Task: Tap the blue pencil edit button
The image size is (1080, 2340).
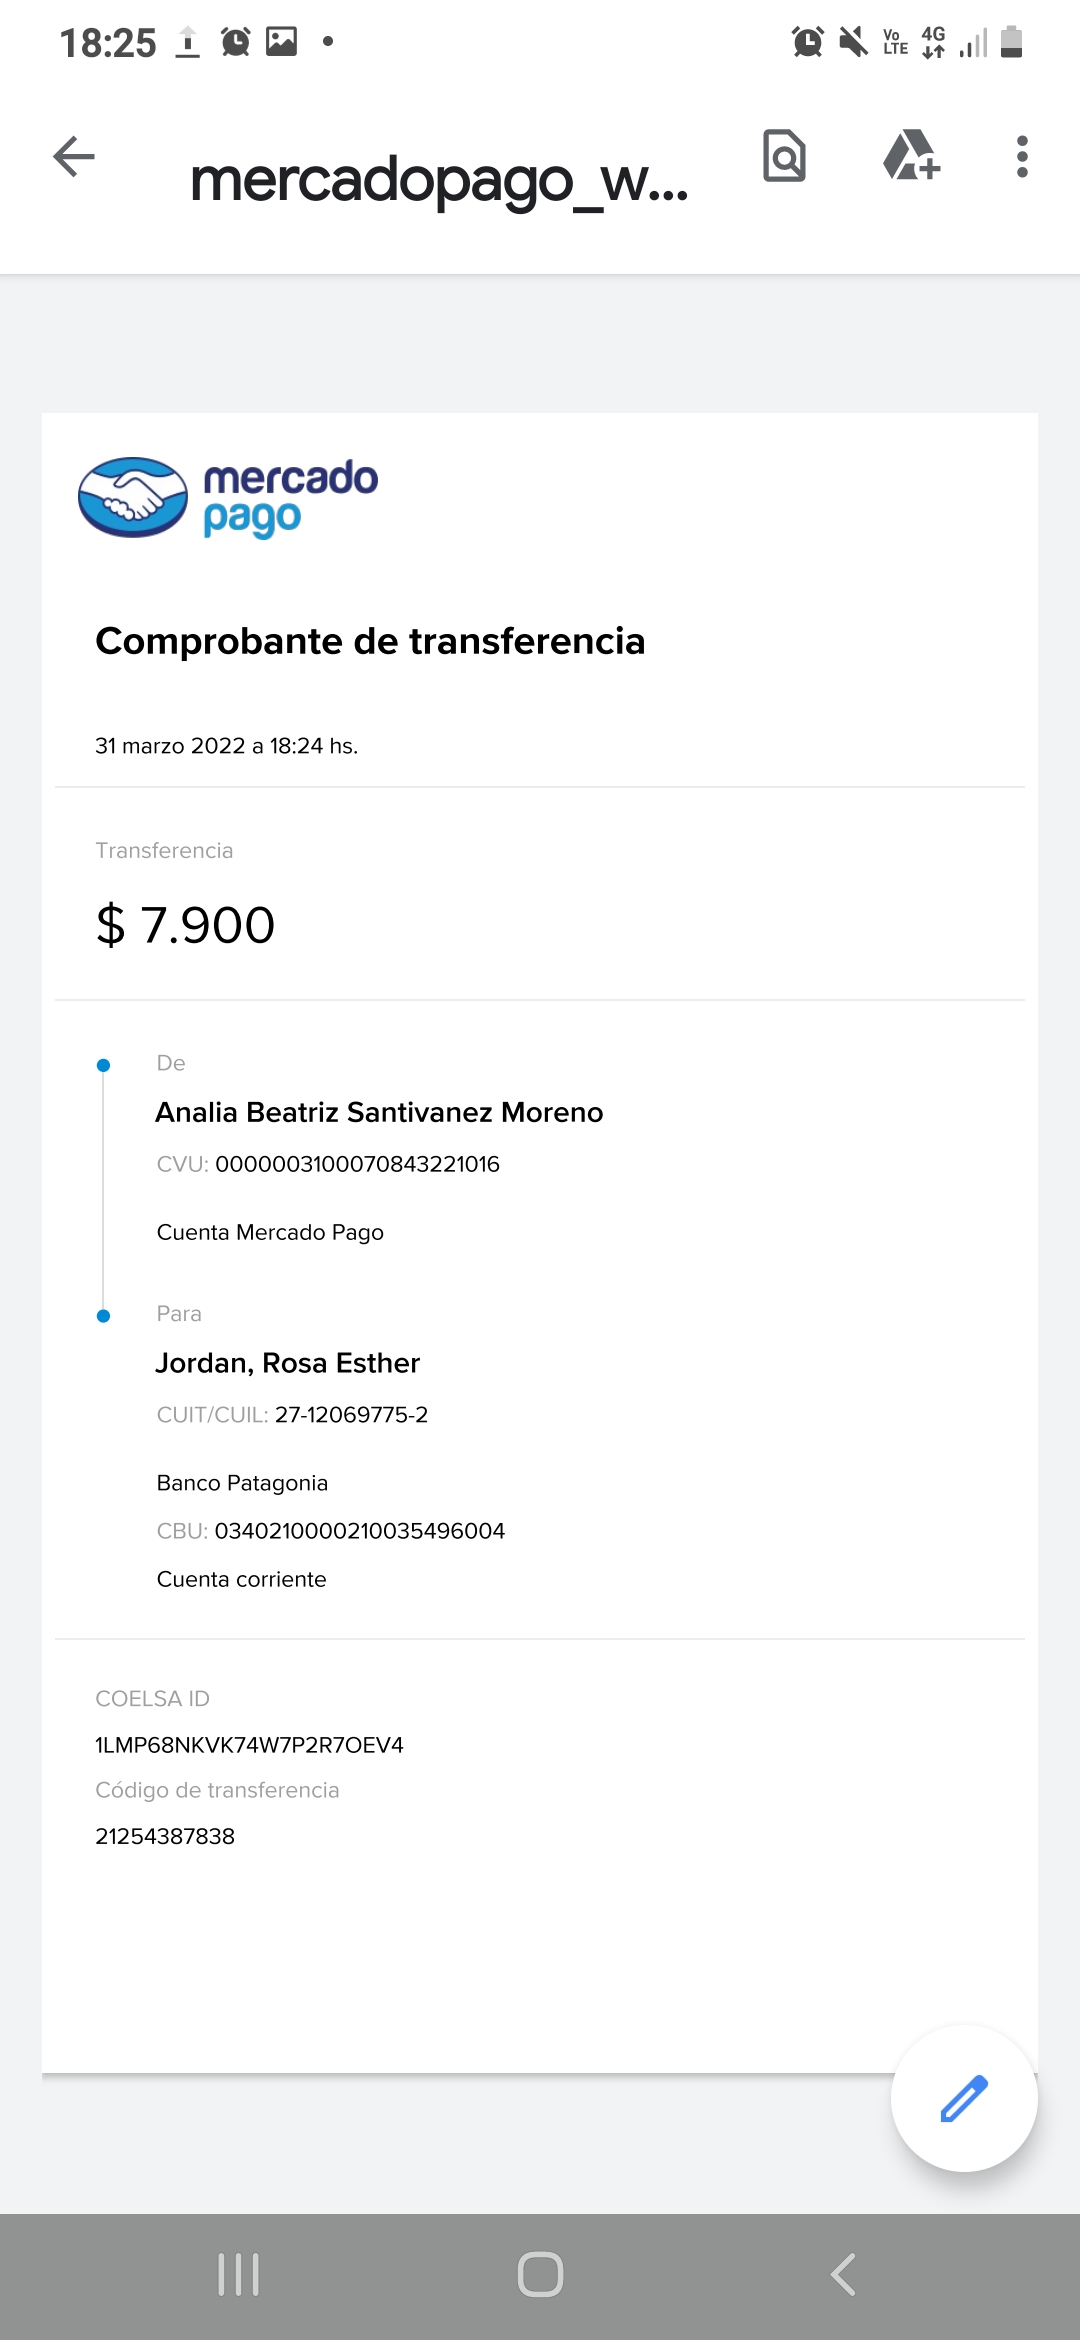Action: click(963, 2098)
